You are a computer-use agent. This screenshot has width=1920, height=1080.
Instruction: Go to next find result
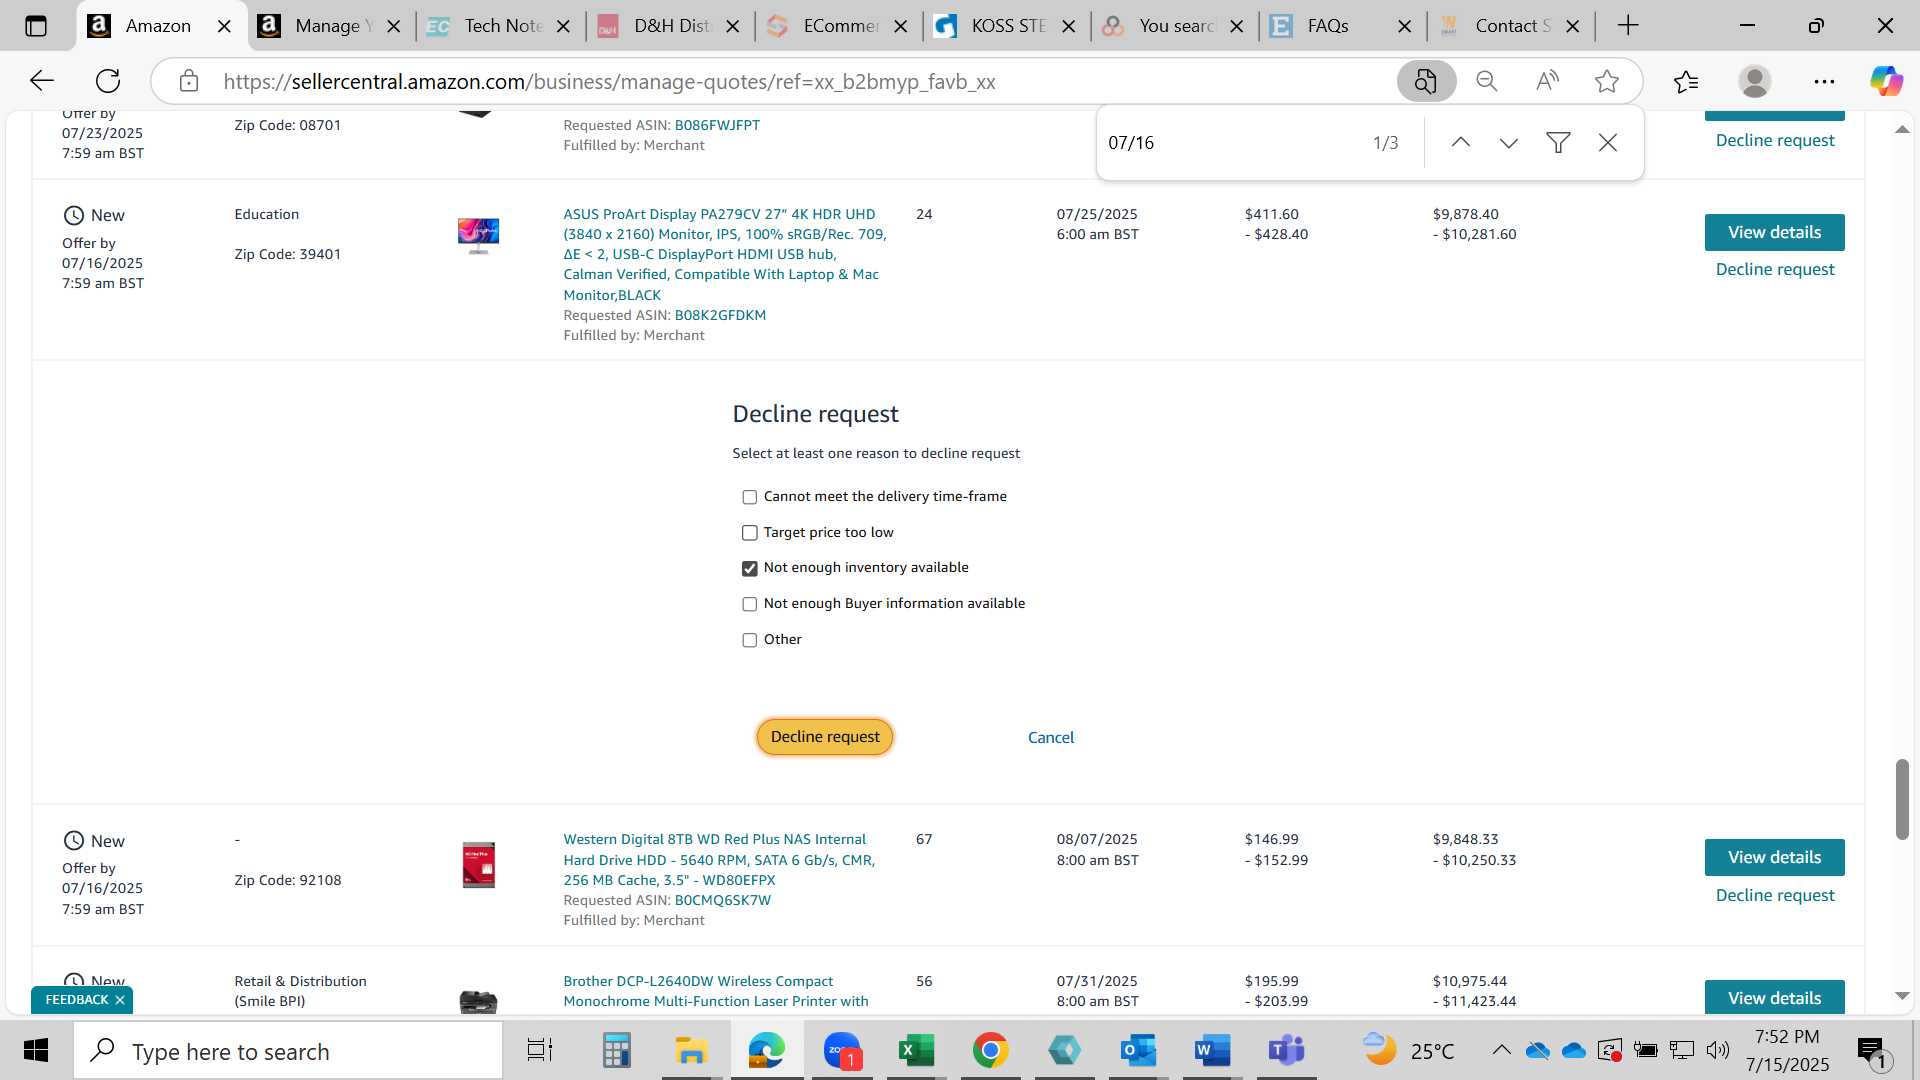1508,143
